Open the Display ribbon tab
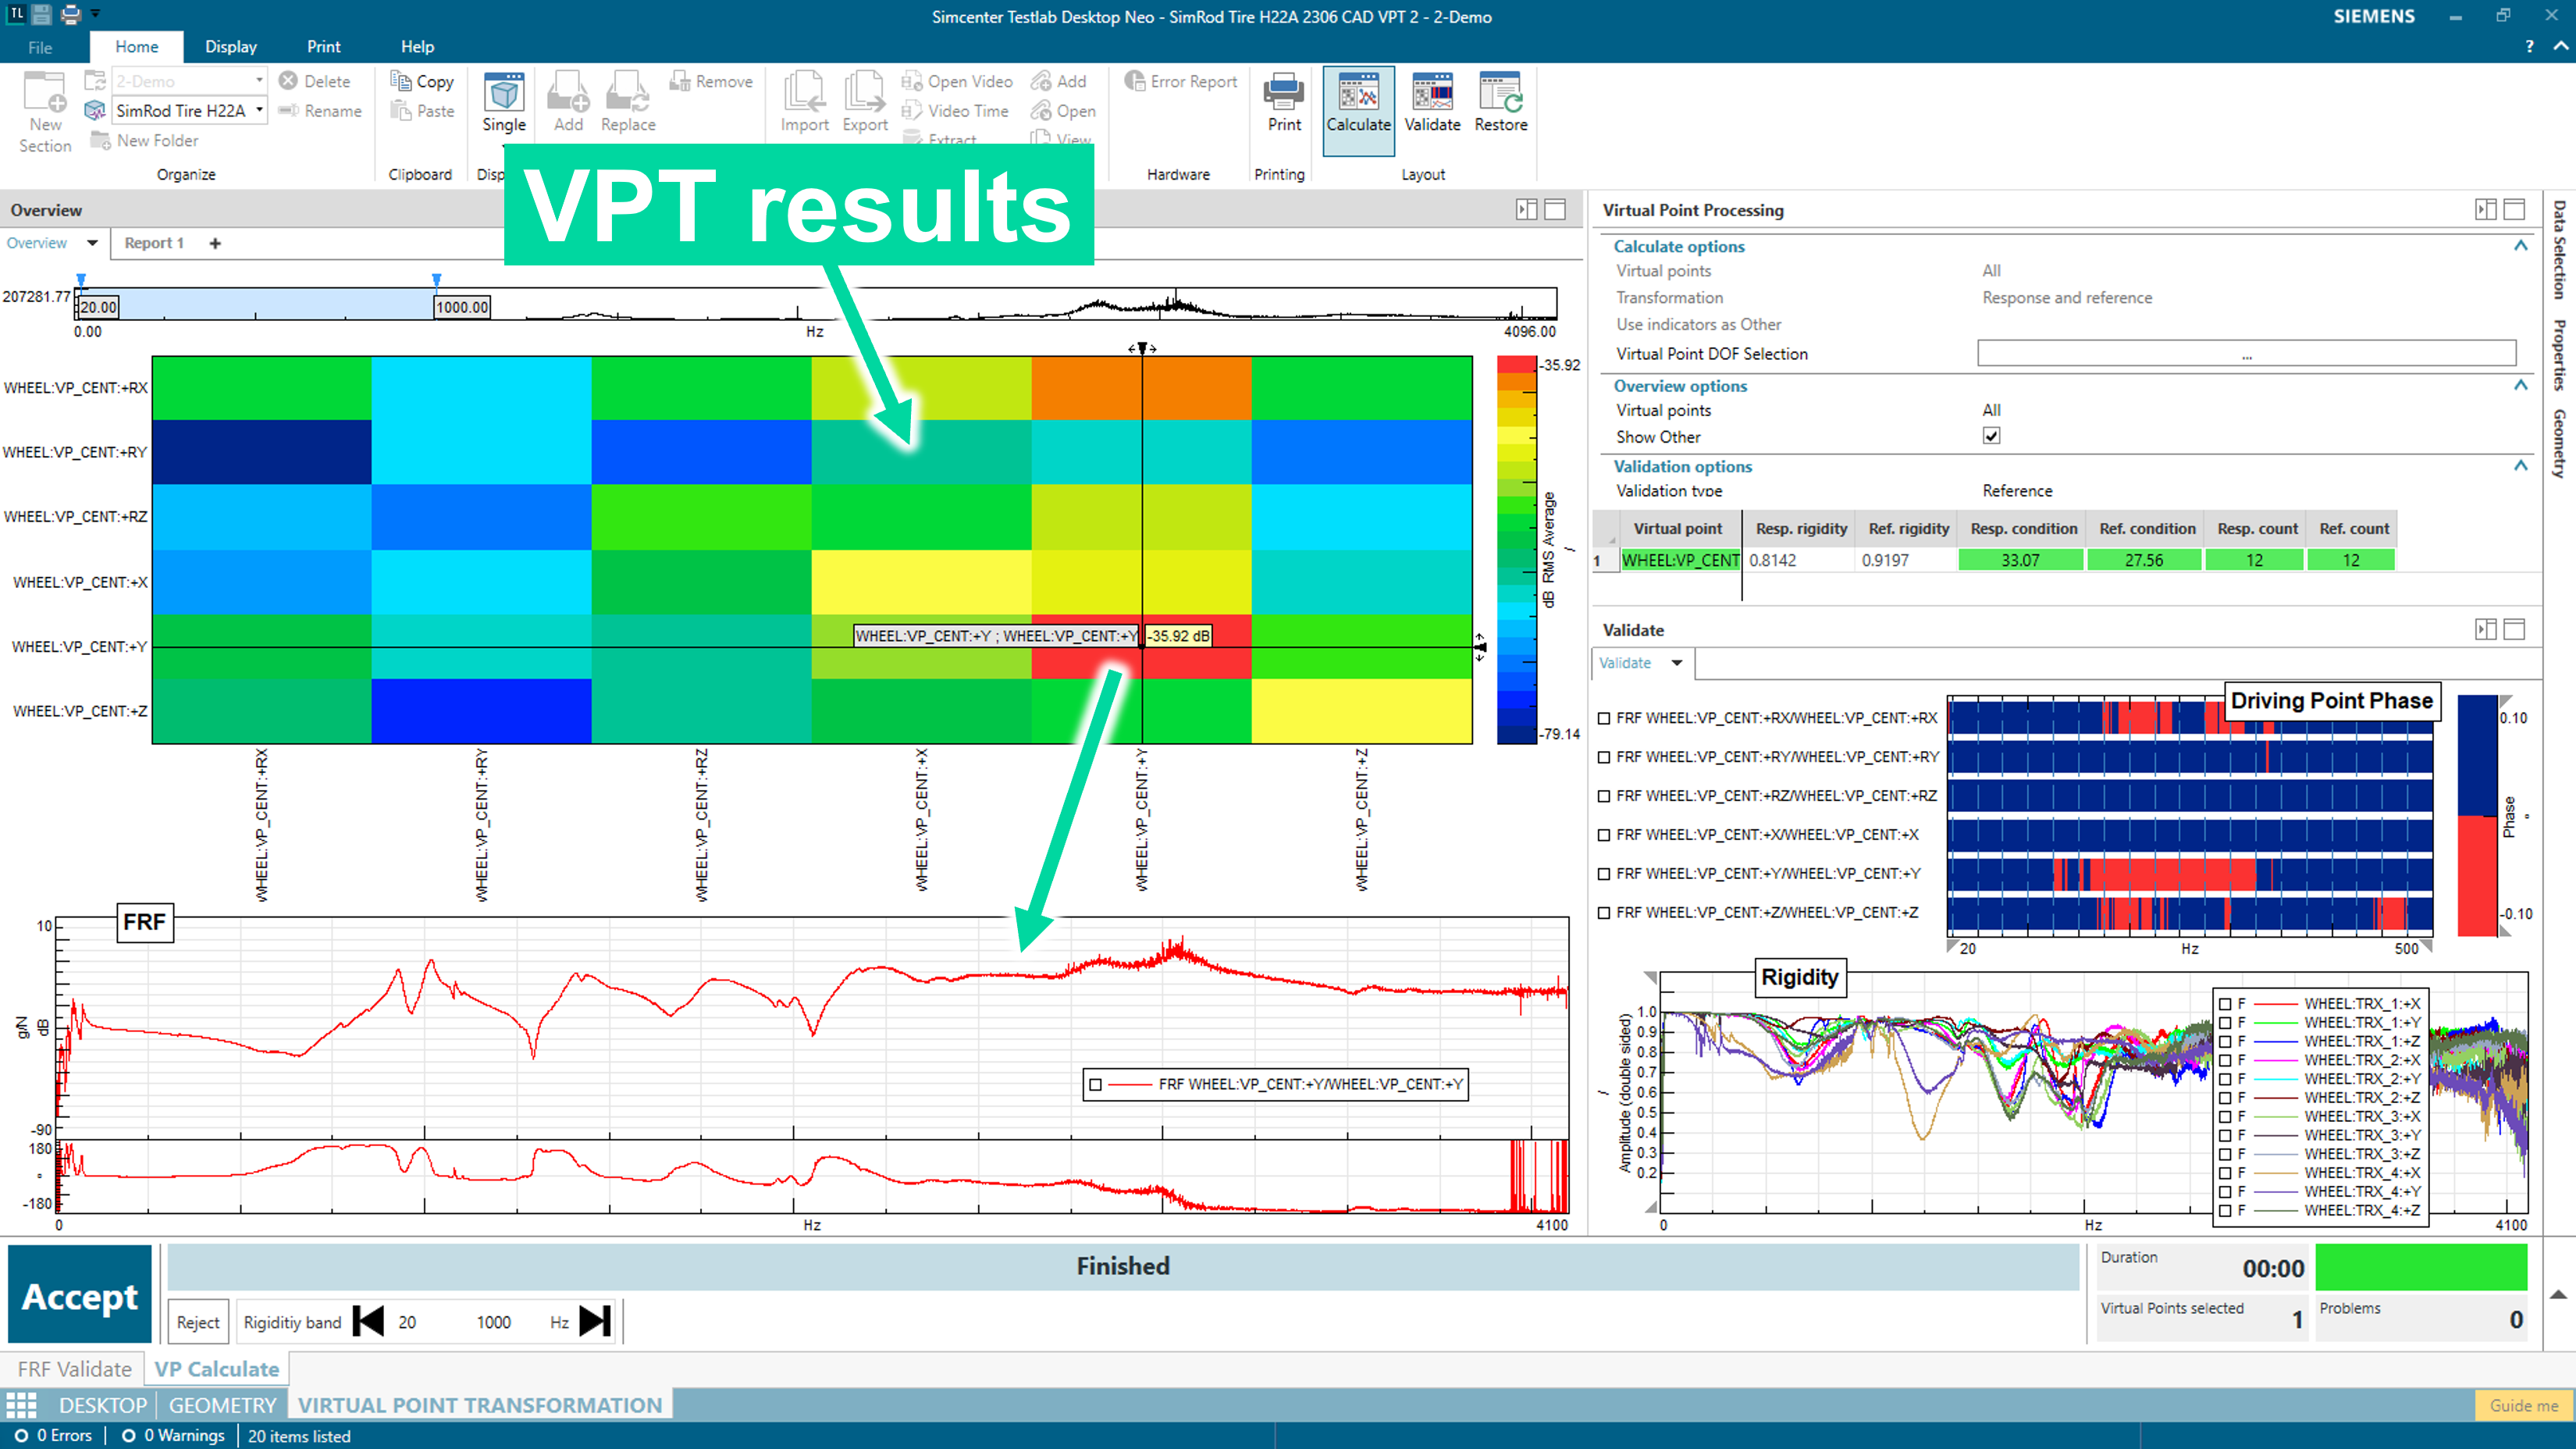Image resolution: width=2576 pixels, height=1449 pixels. [230, 47]
